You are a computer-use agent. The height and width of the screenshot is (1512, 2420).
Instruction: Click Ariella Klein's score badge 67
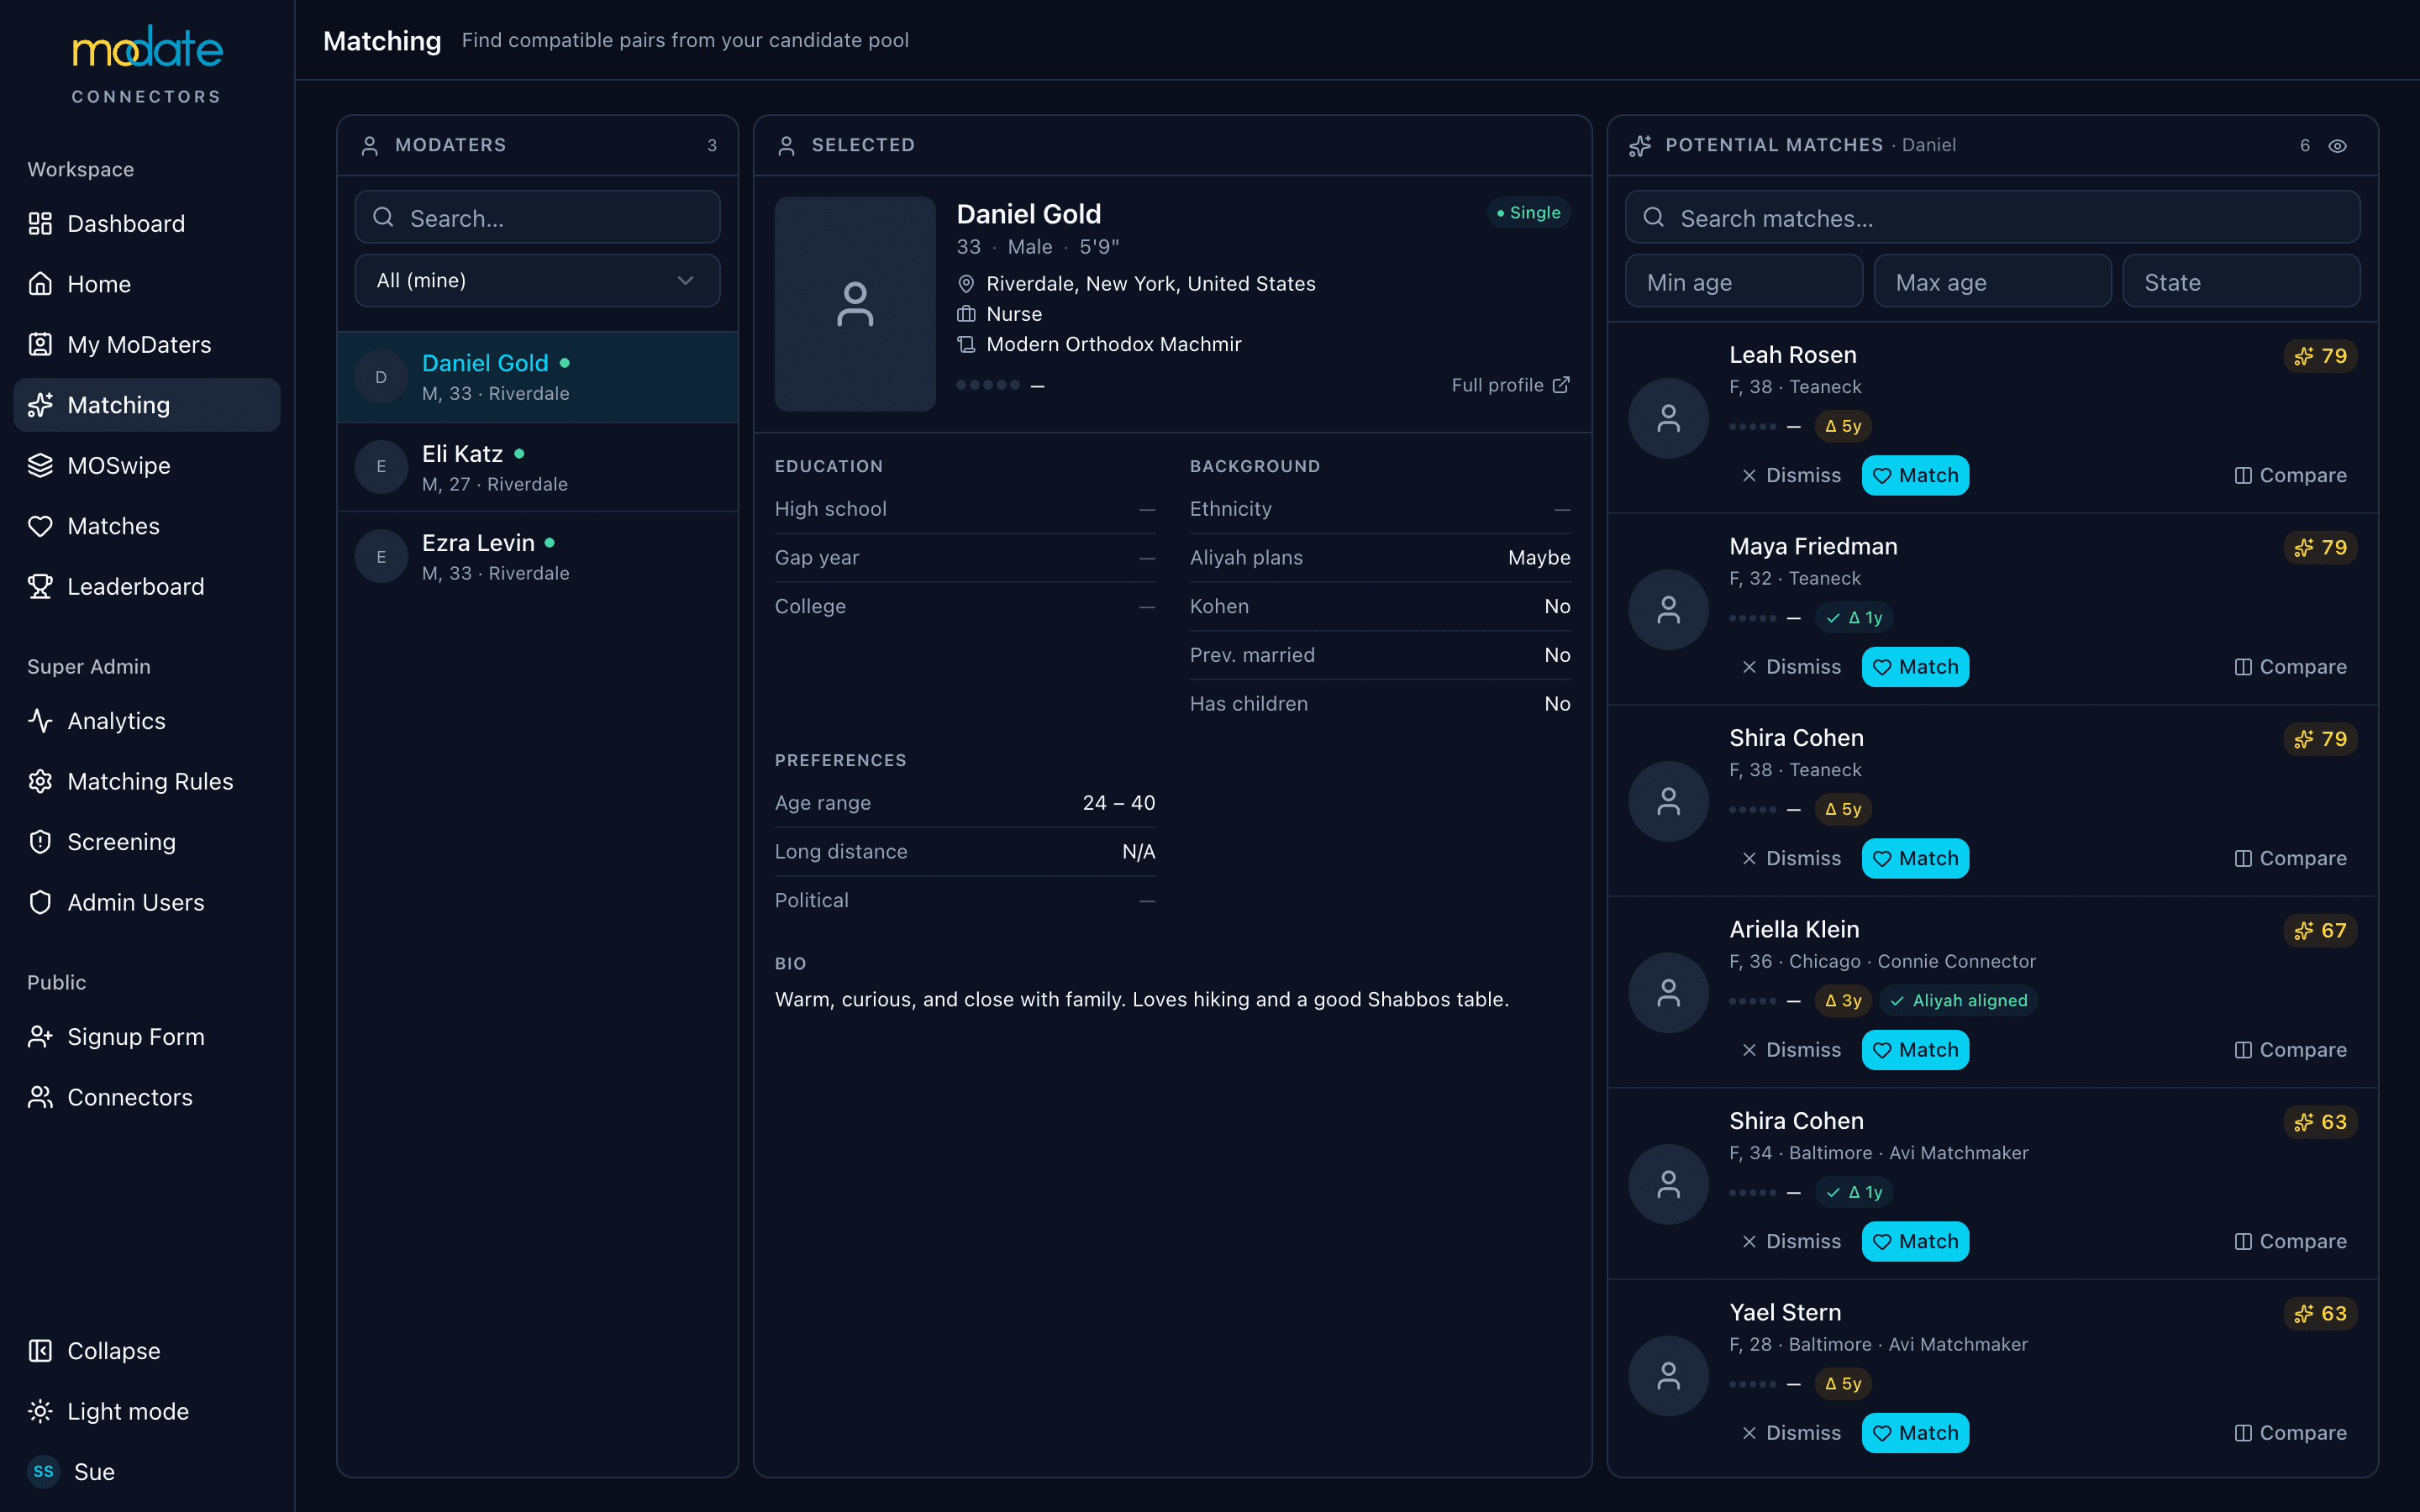[2320, 930]
